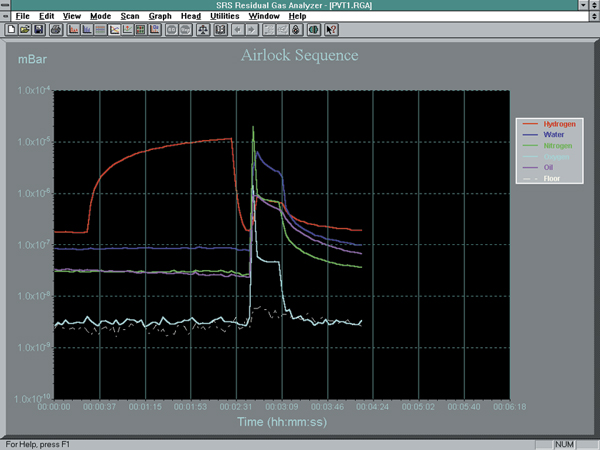Image resolution: width=600 pixels, height=450 pixels.
Task: Click the GO scan start button
Action: [171, 29]
